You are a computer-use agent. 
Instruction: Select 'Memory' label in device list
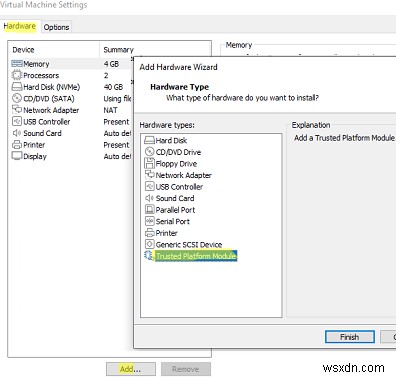36,64
